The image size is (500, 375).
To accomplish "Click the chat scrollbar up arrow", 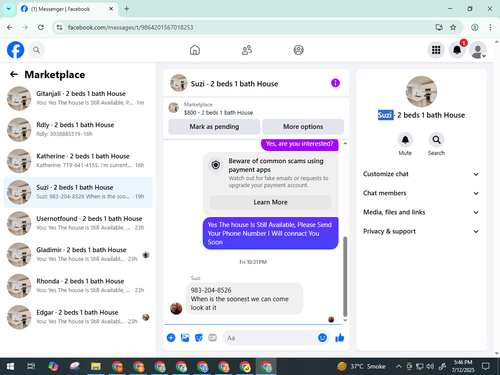I will point(345,143).
